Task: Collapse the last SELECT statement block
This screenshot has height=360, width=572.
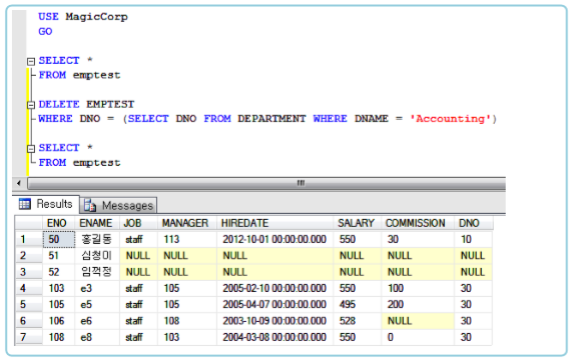Action: 31,148
